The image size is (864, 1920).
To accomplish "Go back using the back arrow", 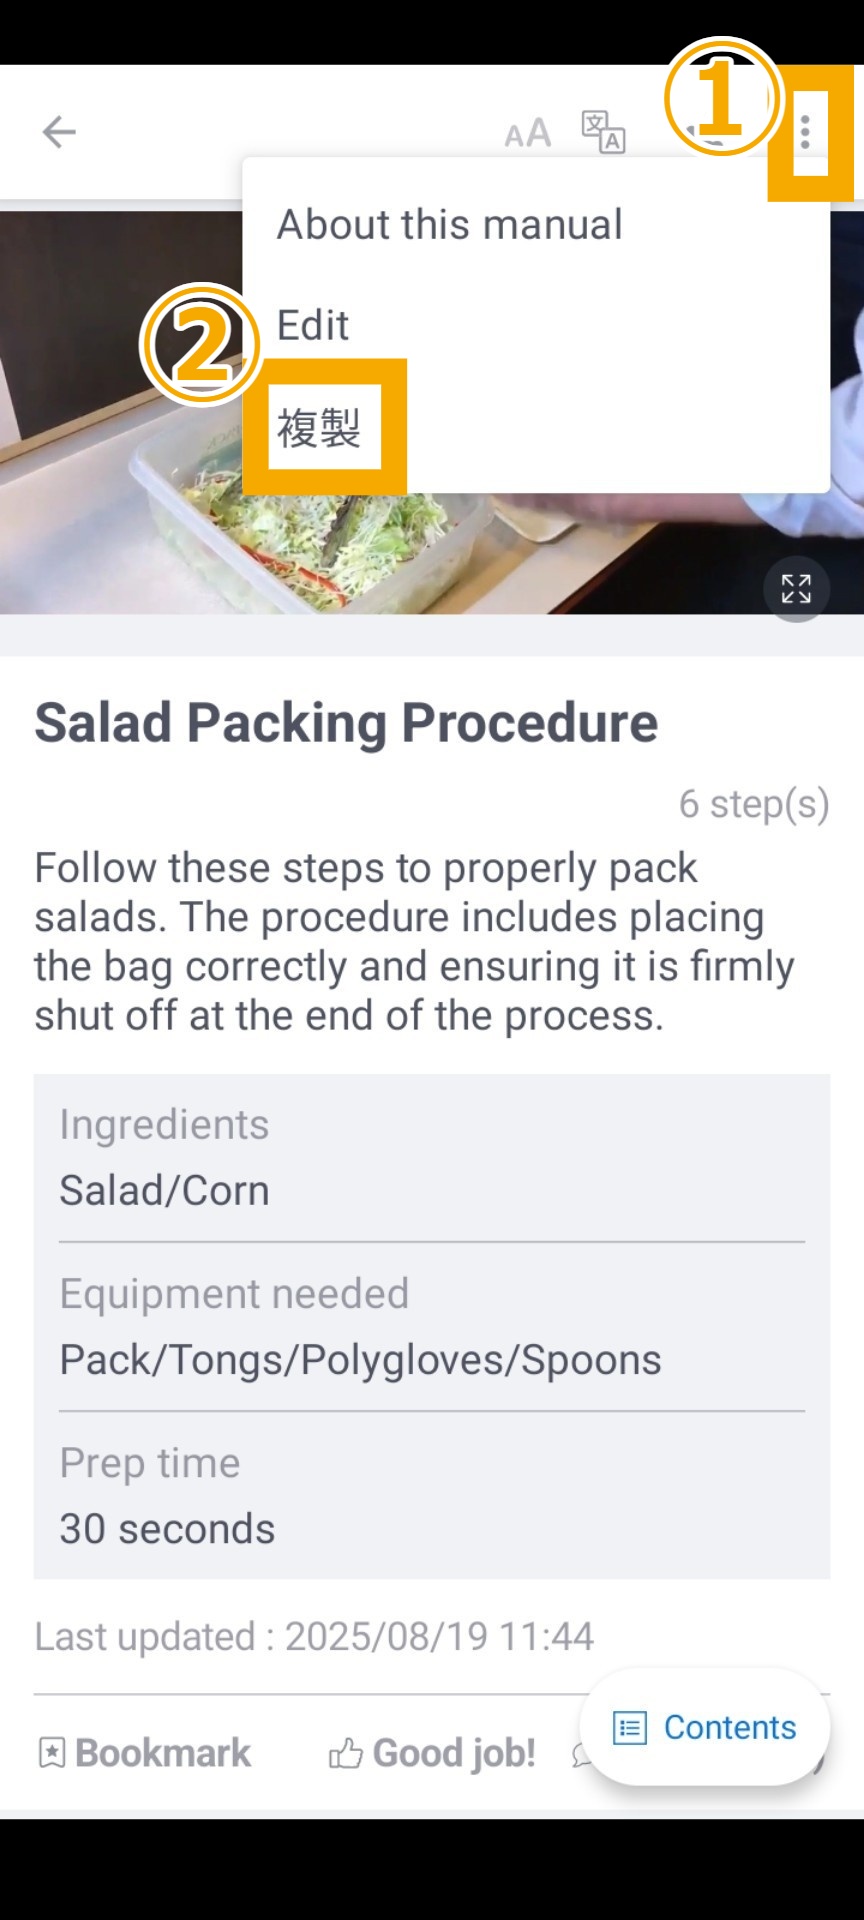I will pos(59,132).
